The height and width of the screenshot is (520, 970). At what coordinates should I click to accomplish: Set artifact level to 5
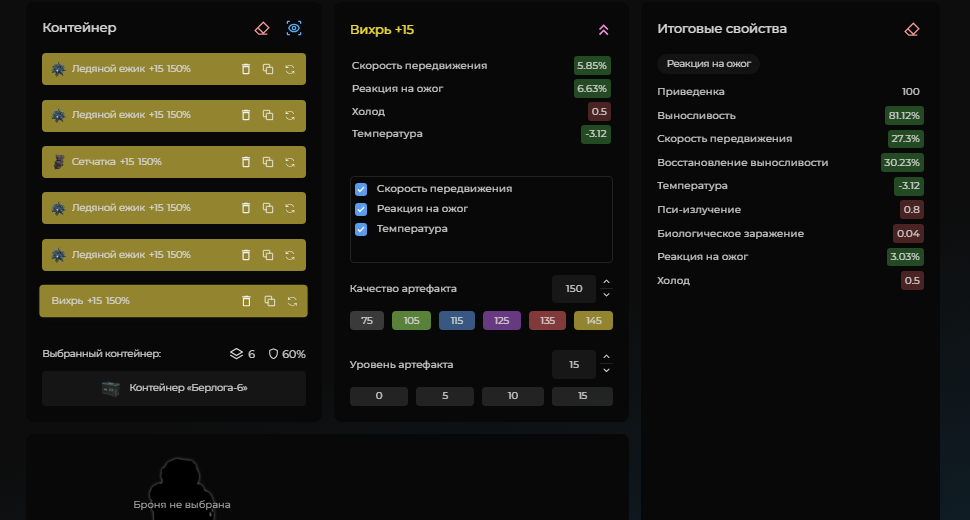coord(445,396)
